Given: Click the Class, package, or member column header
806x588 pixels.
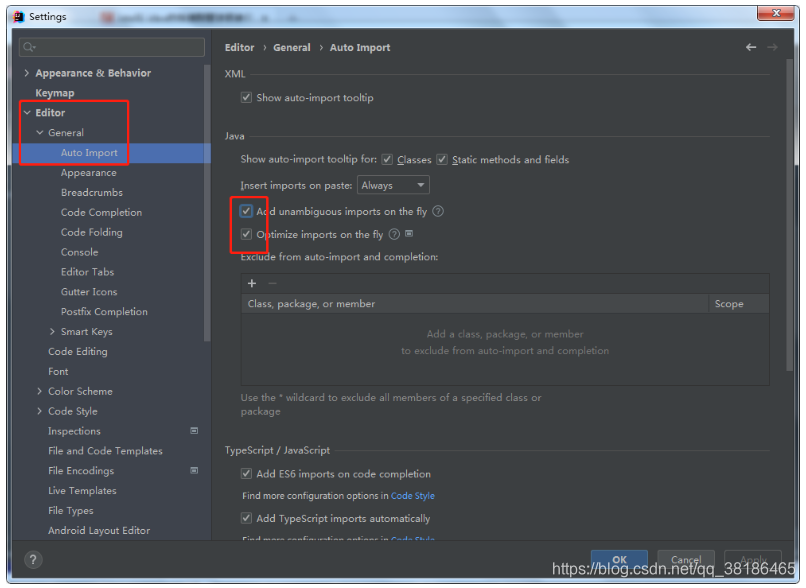Looking at the screenshot, I should [x=474, y=304].
